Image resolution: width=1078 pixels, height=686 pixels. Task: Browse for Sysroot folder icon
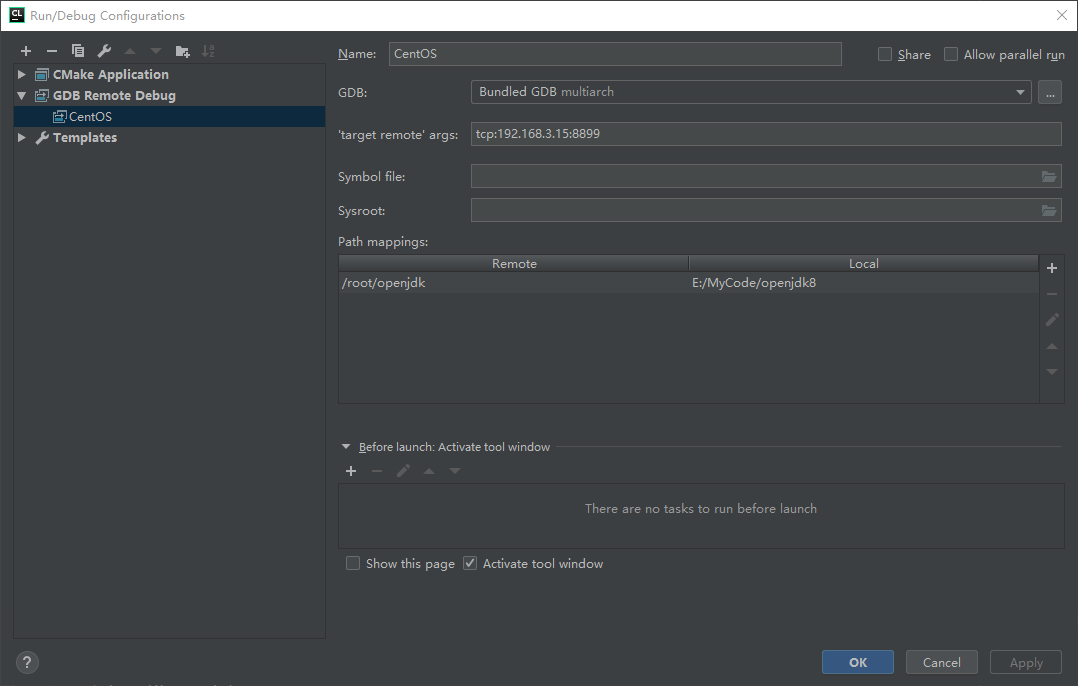point(1048,211)
